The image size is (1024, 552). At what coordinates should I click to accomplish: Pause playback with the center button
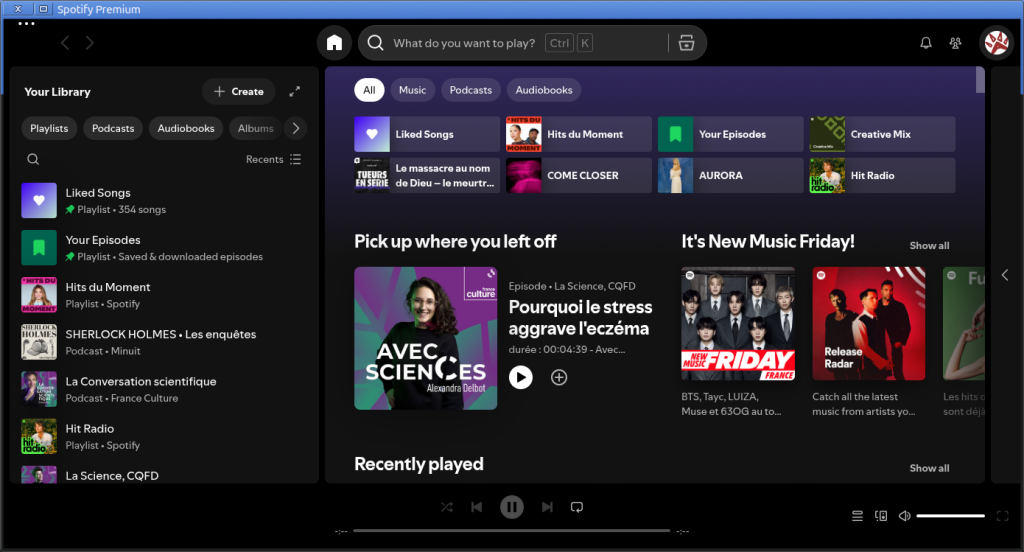click(511, 507)
